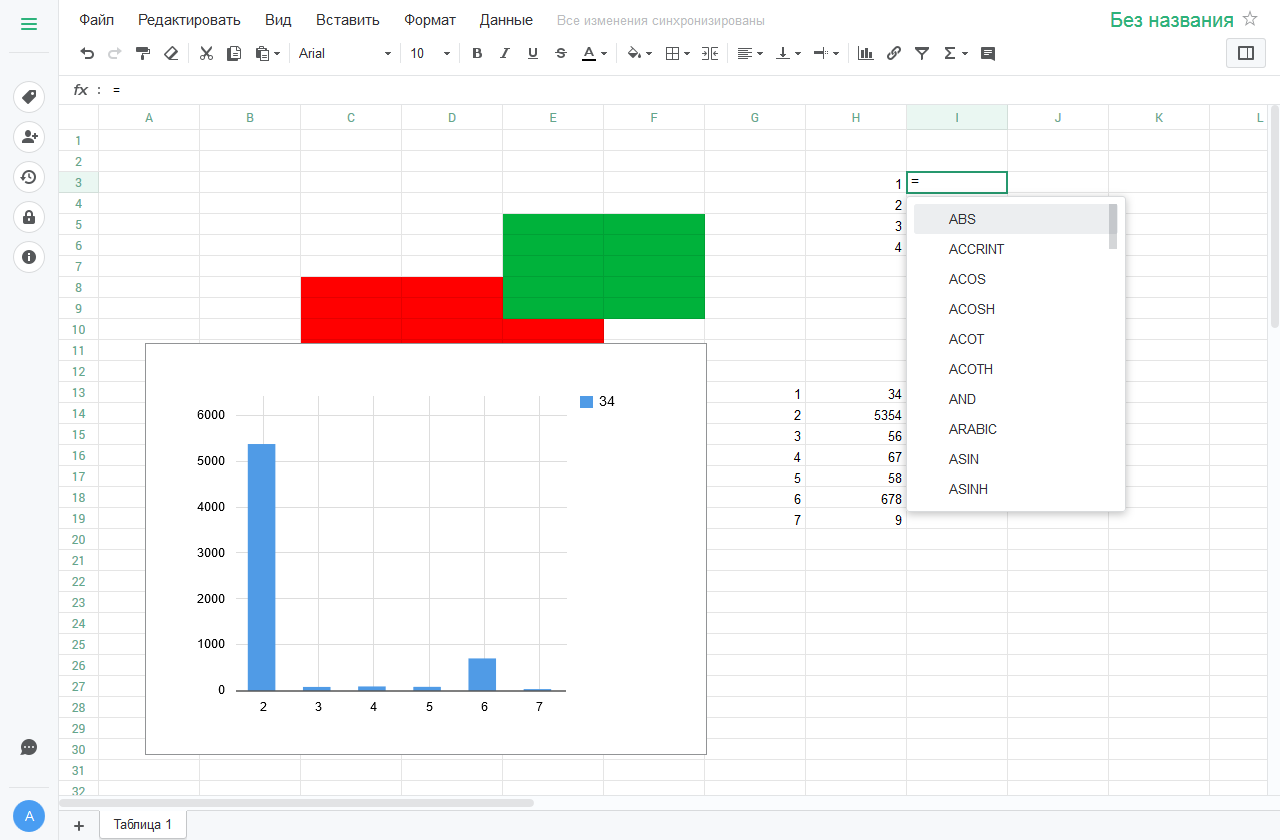The image size is (1280, 840).
Task: Click the document title Без названия
Action: (x=1172, y=20)
